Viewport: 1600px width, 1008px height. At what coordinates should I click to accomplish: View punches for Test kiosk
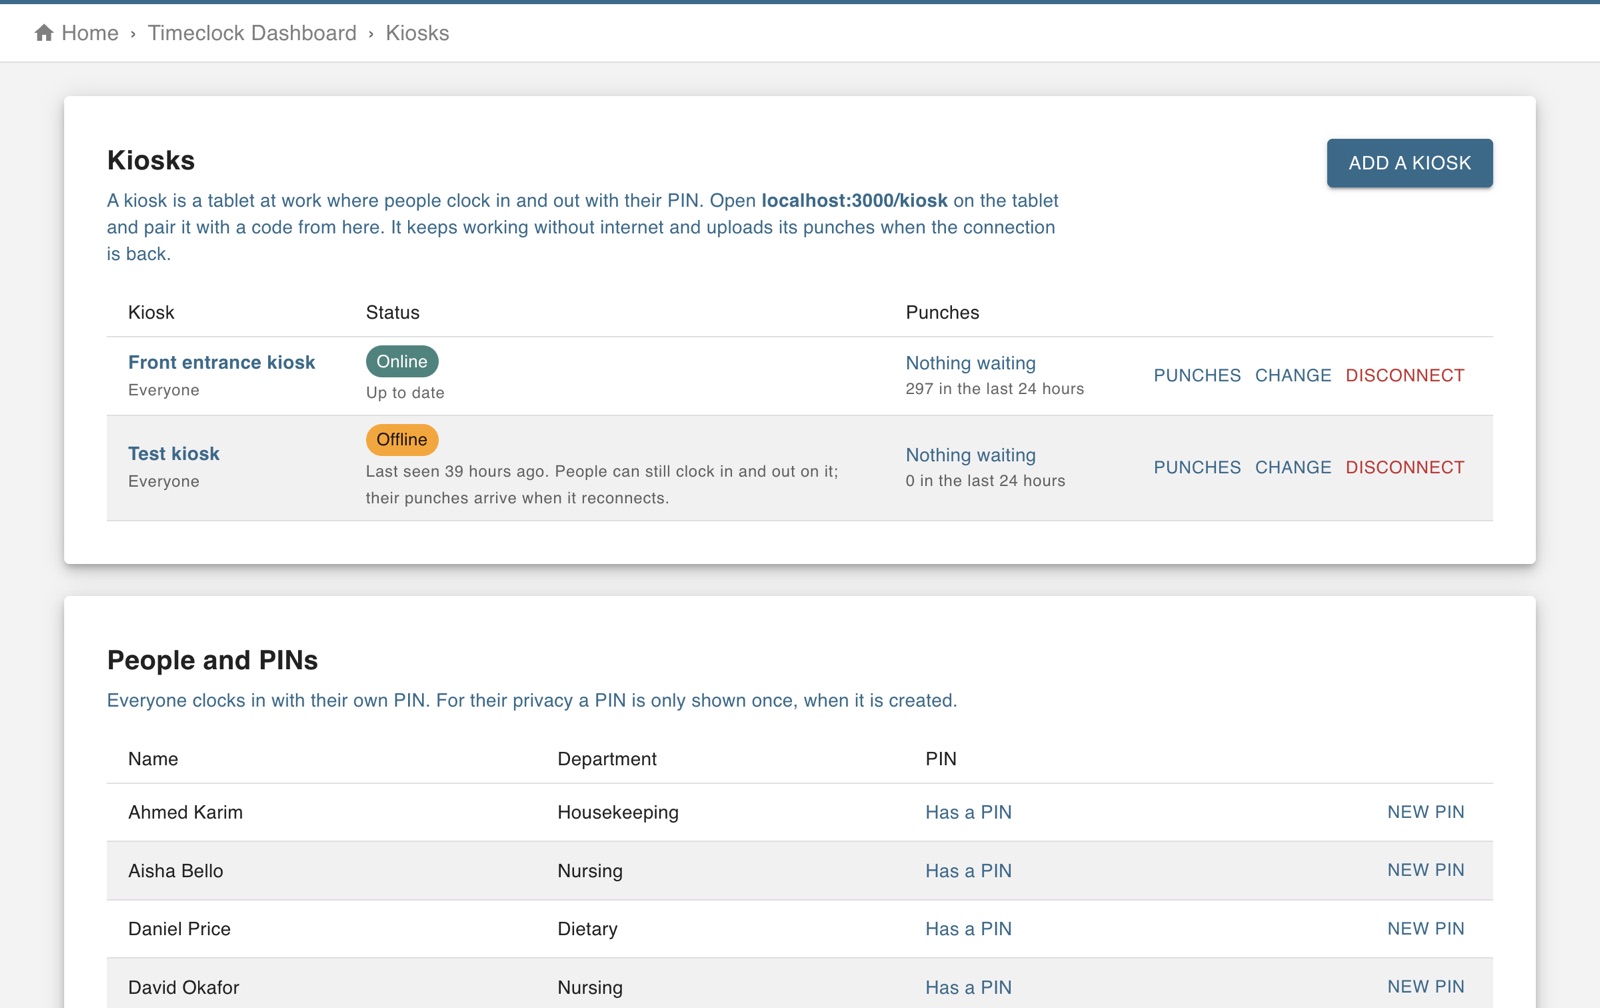tap(1197, 467)
